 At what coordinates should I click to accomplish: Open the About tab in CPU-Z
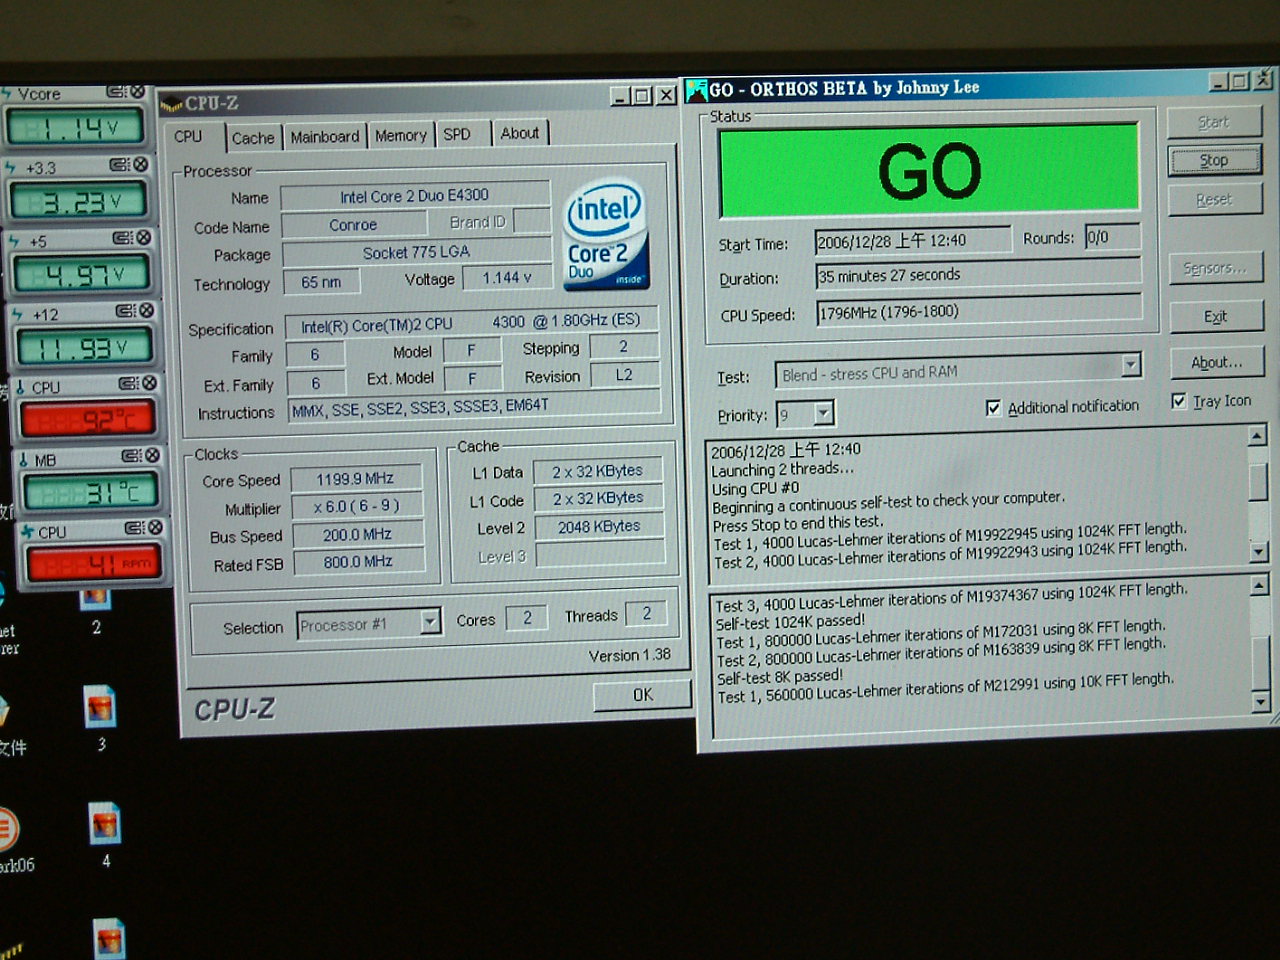[520, 133]
